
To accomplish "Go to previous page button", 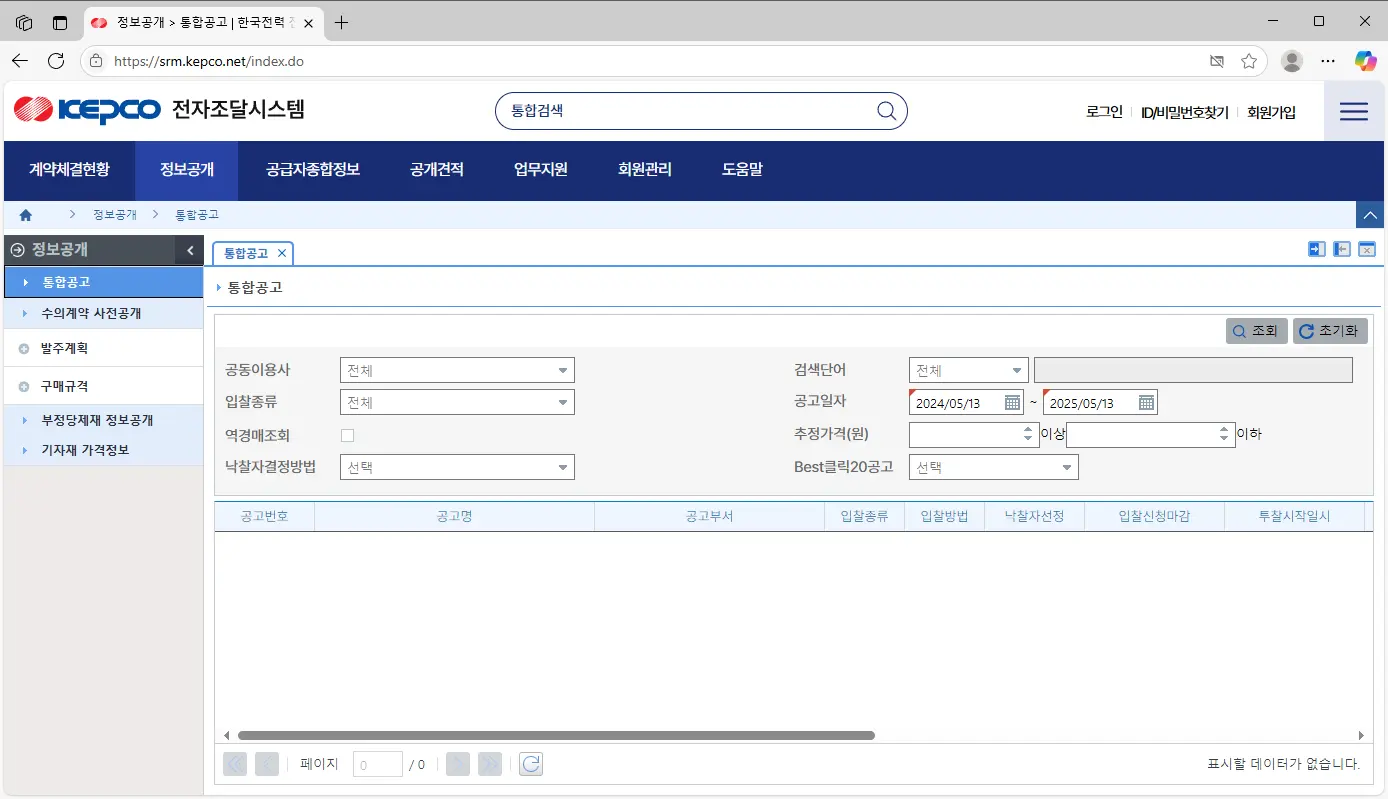I will 267,764.
